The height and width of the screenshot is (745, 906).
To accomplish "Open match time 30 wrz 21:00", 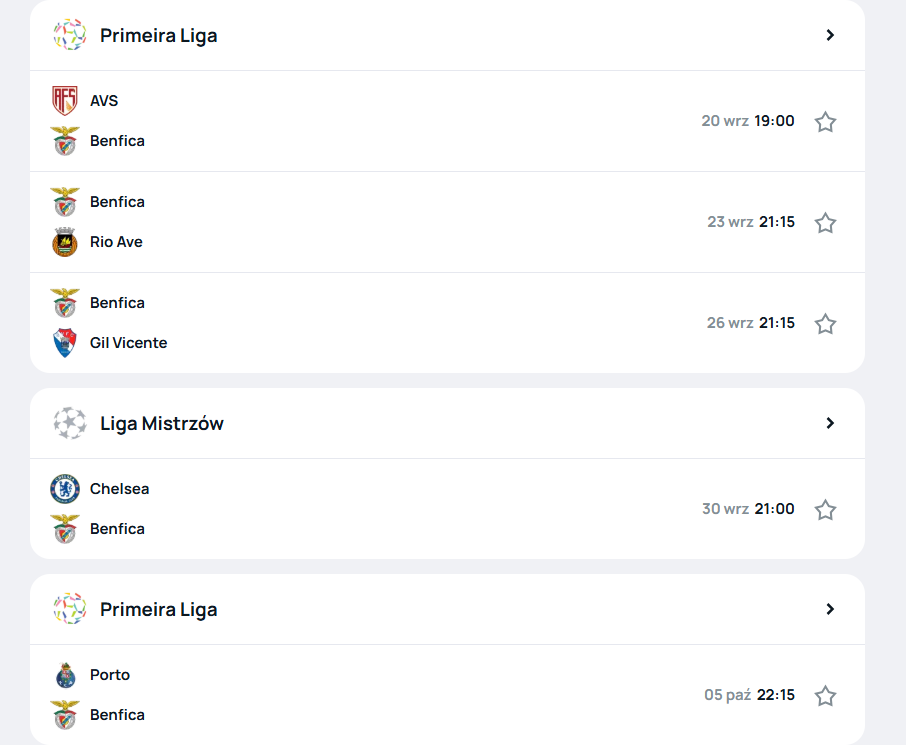I will (748, 509).
